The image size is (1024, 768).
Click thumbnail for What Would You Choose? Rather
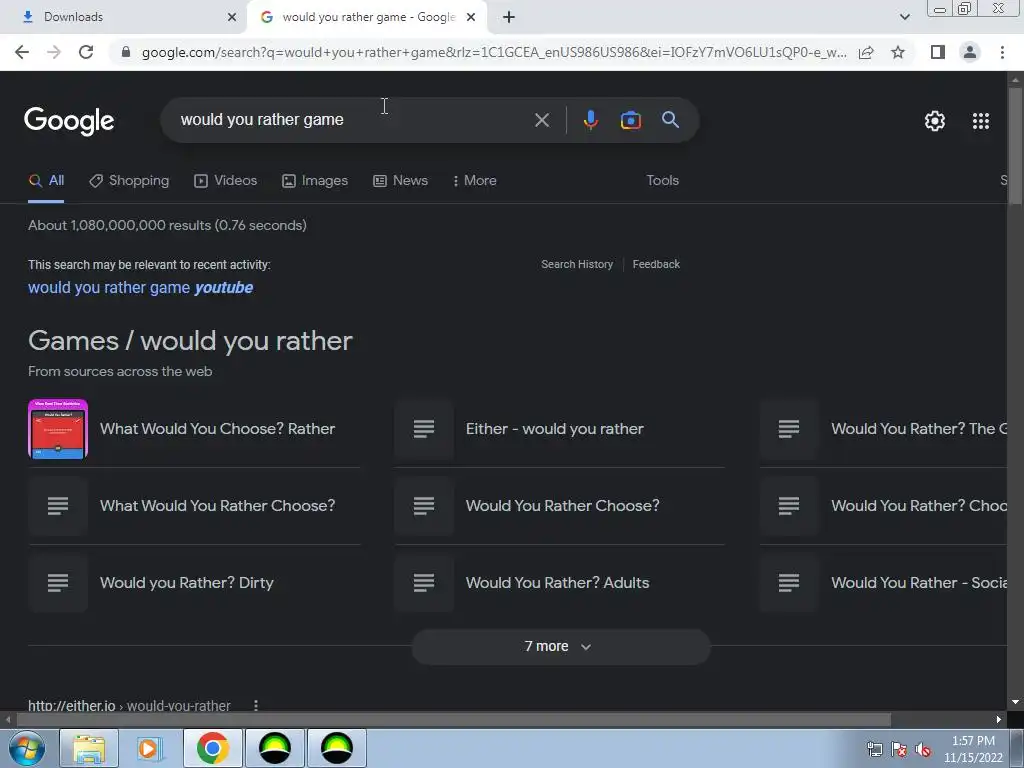tap(58, 429)
